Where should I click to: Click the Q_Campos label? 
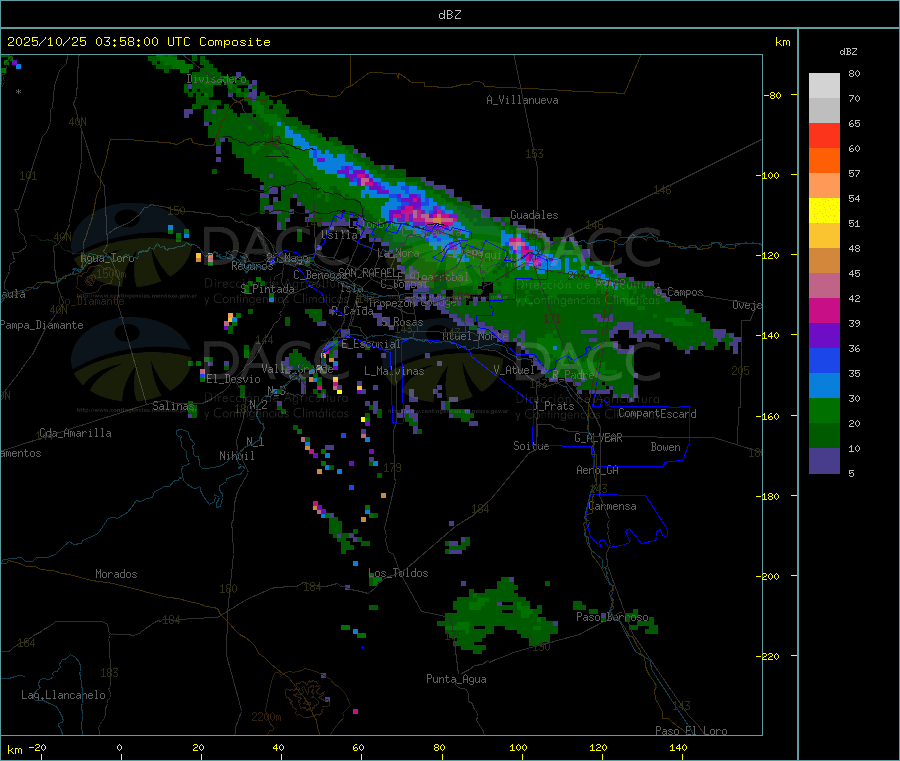(x=678, y=292)
